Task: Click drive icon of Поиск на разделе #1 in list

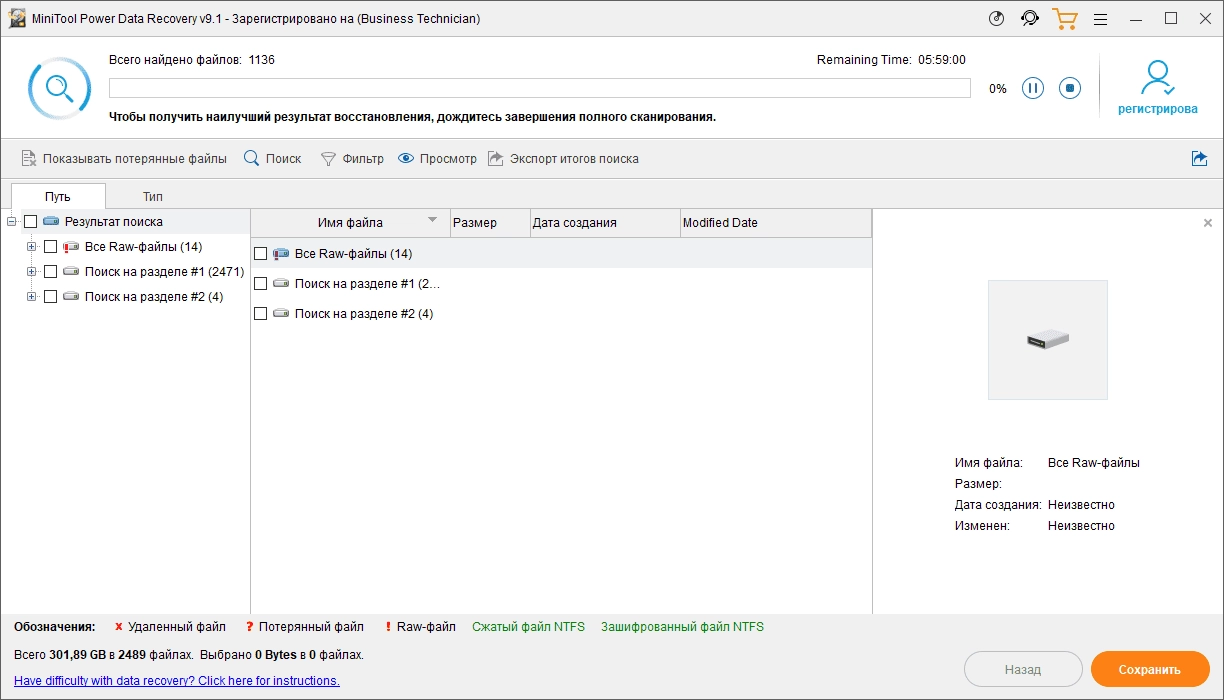Action: pyautogui.click(x=281, y=284)
